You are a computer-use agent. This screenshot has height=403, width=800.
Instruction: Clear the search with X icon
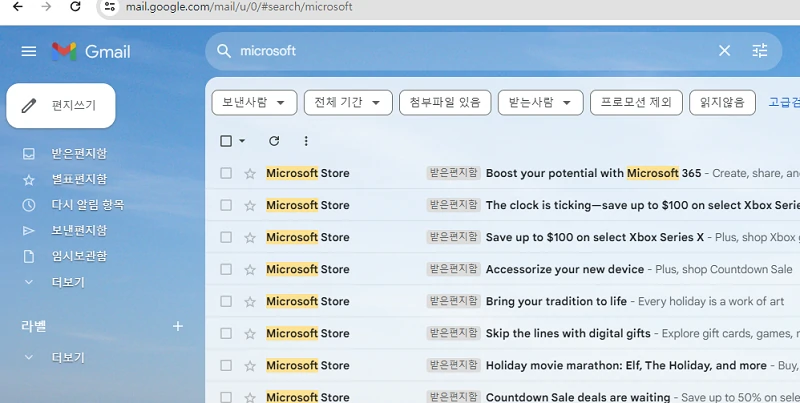click(724, 51)
